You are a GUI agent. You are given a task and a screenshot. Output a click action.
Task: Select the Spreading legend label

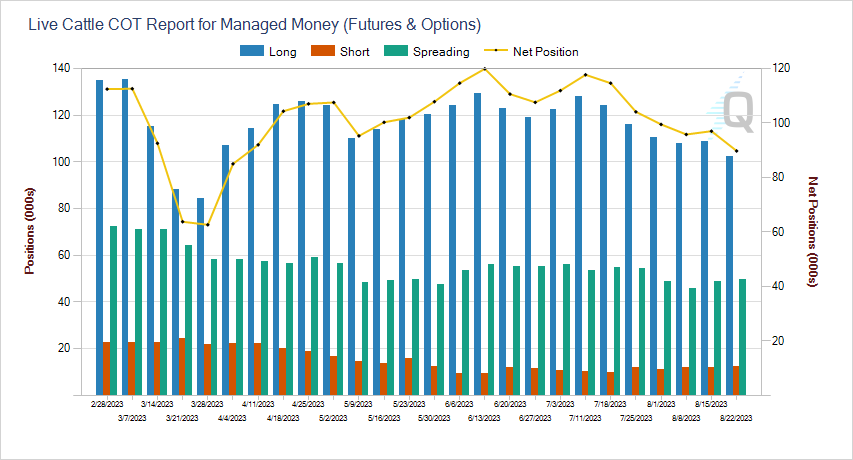(x=441, y=52)
